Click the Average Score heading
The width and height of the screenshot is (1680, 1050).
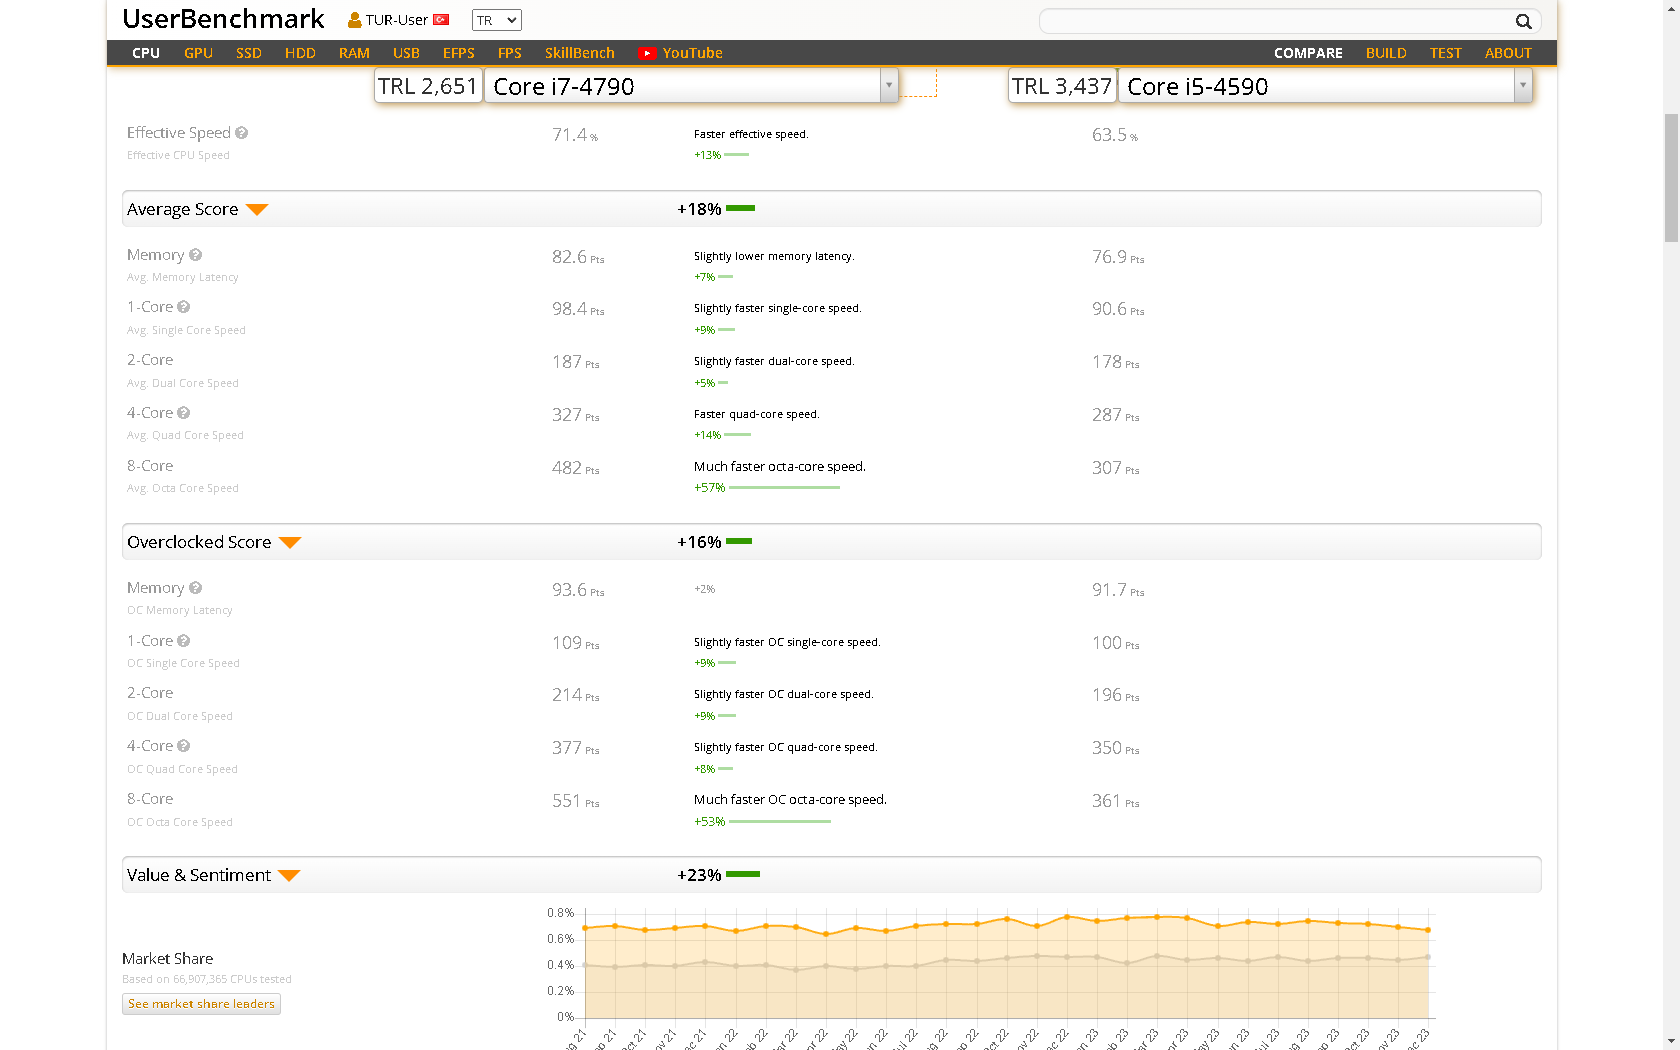[182, 210]
